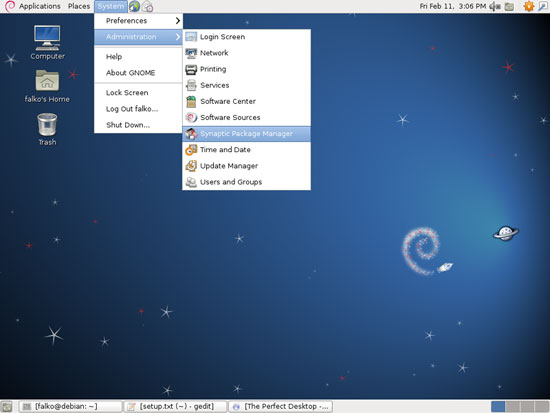Choose Log Out falko... entry
The height and width of the screenshot is (413, 550).
[x=138, y=109]
